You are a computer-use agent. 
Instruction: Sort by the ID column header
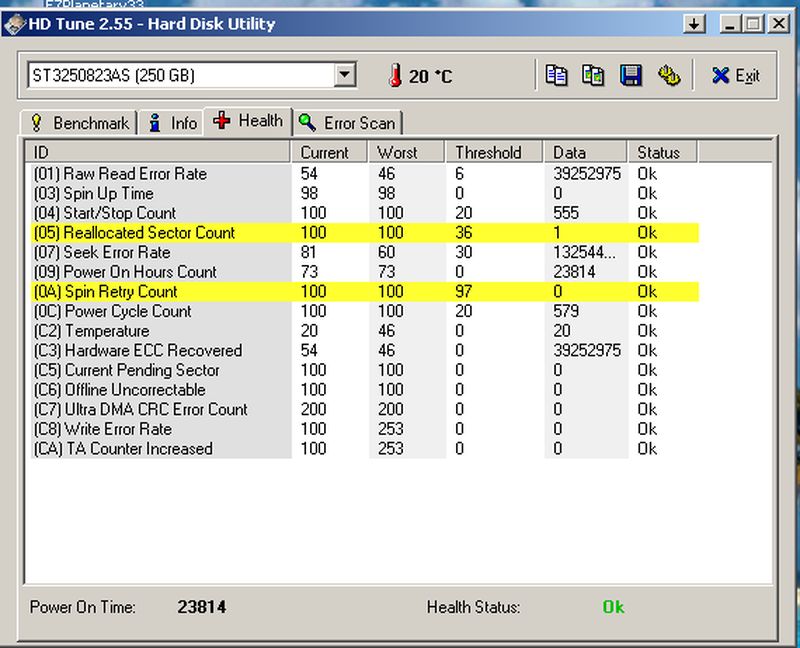[158, 152]
